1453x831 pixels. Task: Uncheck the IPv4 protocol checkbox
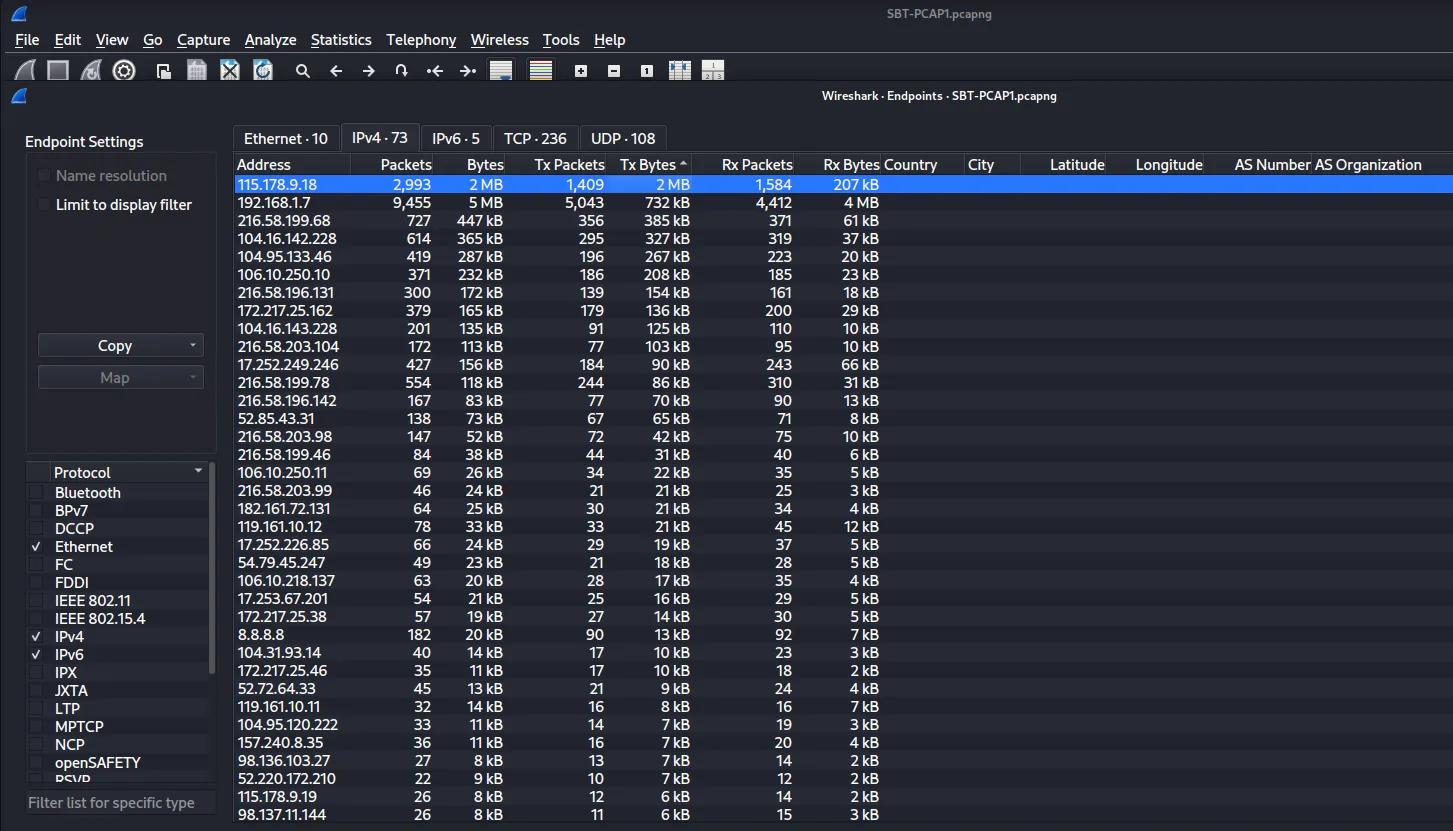(37, 637)
